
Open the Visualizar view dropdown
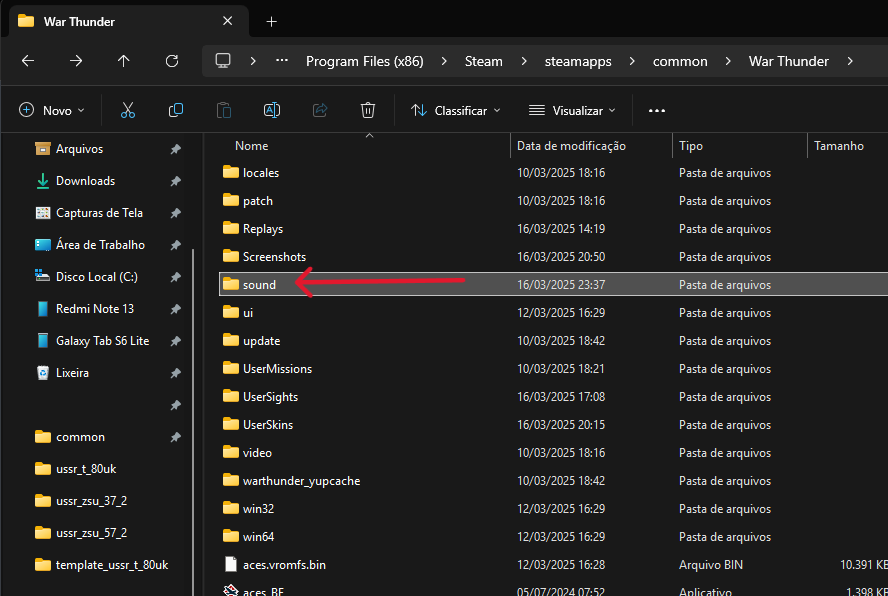pos(573,110)
